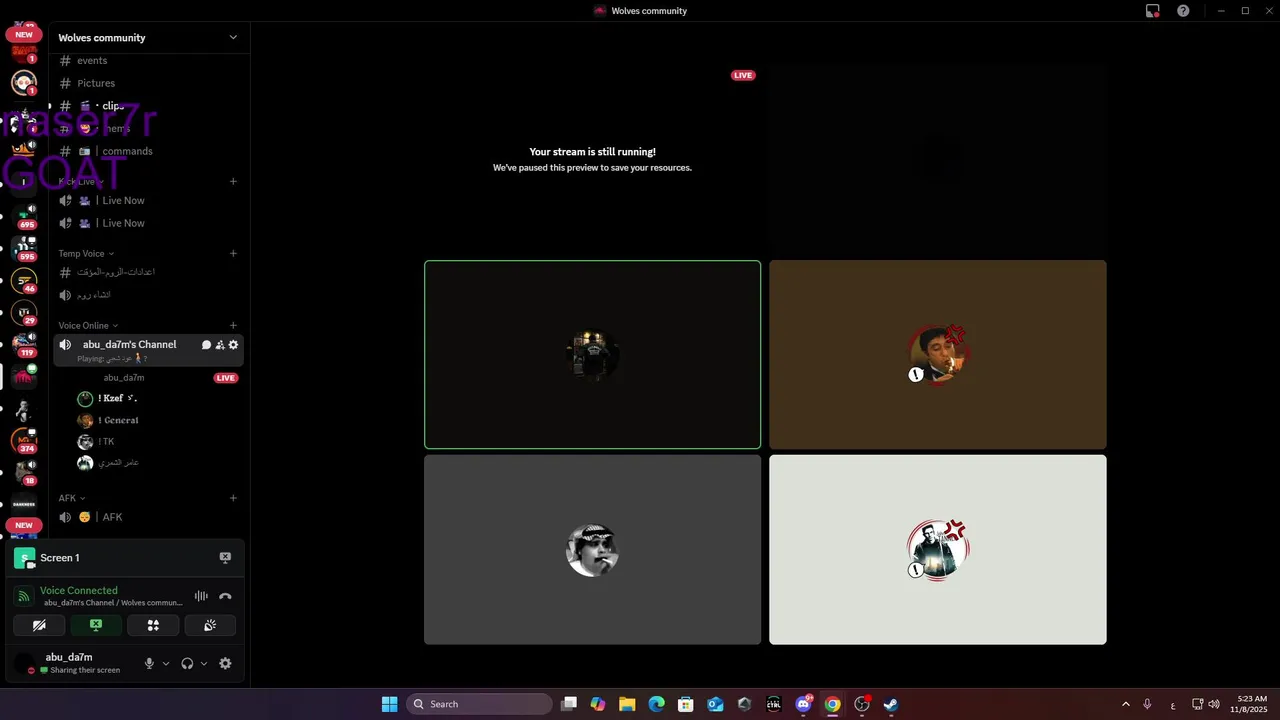Viewport: 1280px width, 720px height.
Task: Select the gray background user tile
Action: click(x=592, y=550)
